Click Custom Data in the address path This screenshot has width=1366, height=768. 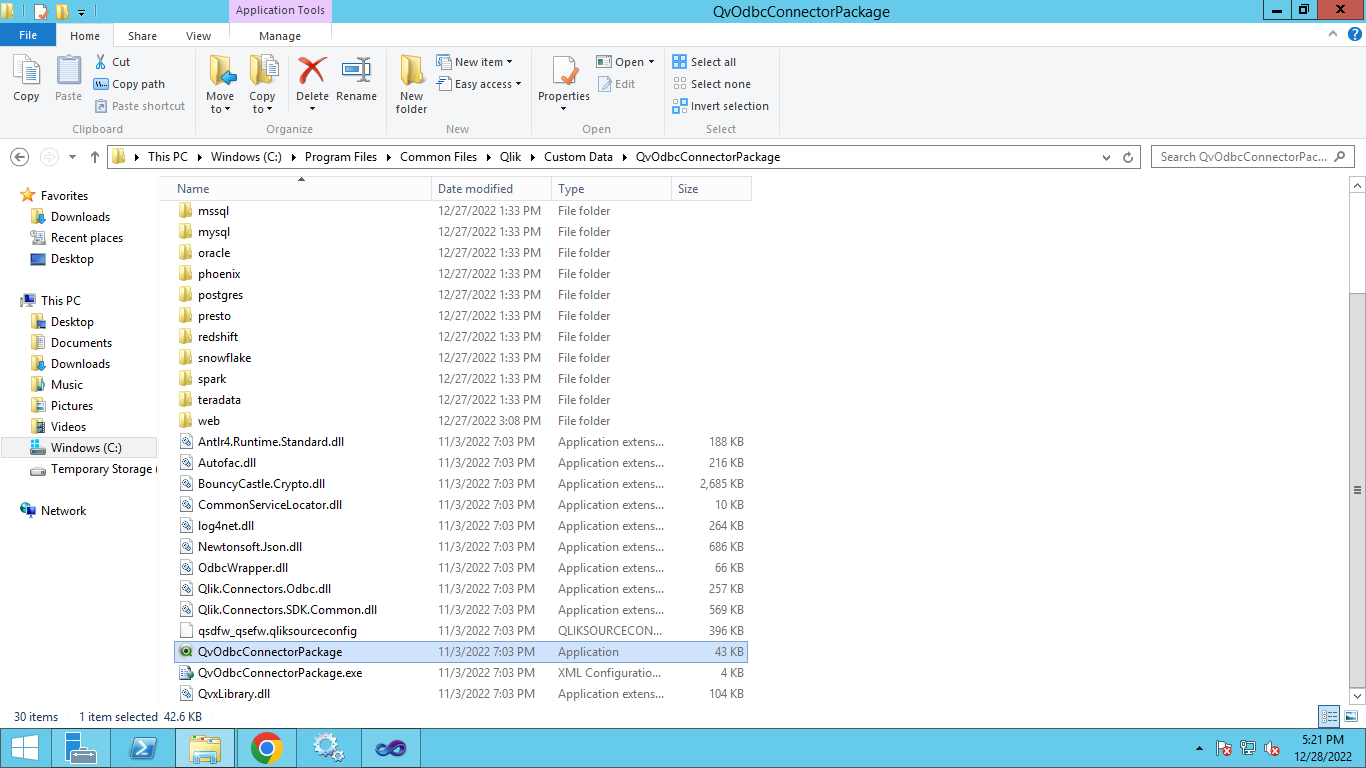pos(578,157)
